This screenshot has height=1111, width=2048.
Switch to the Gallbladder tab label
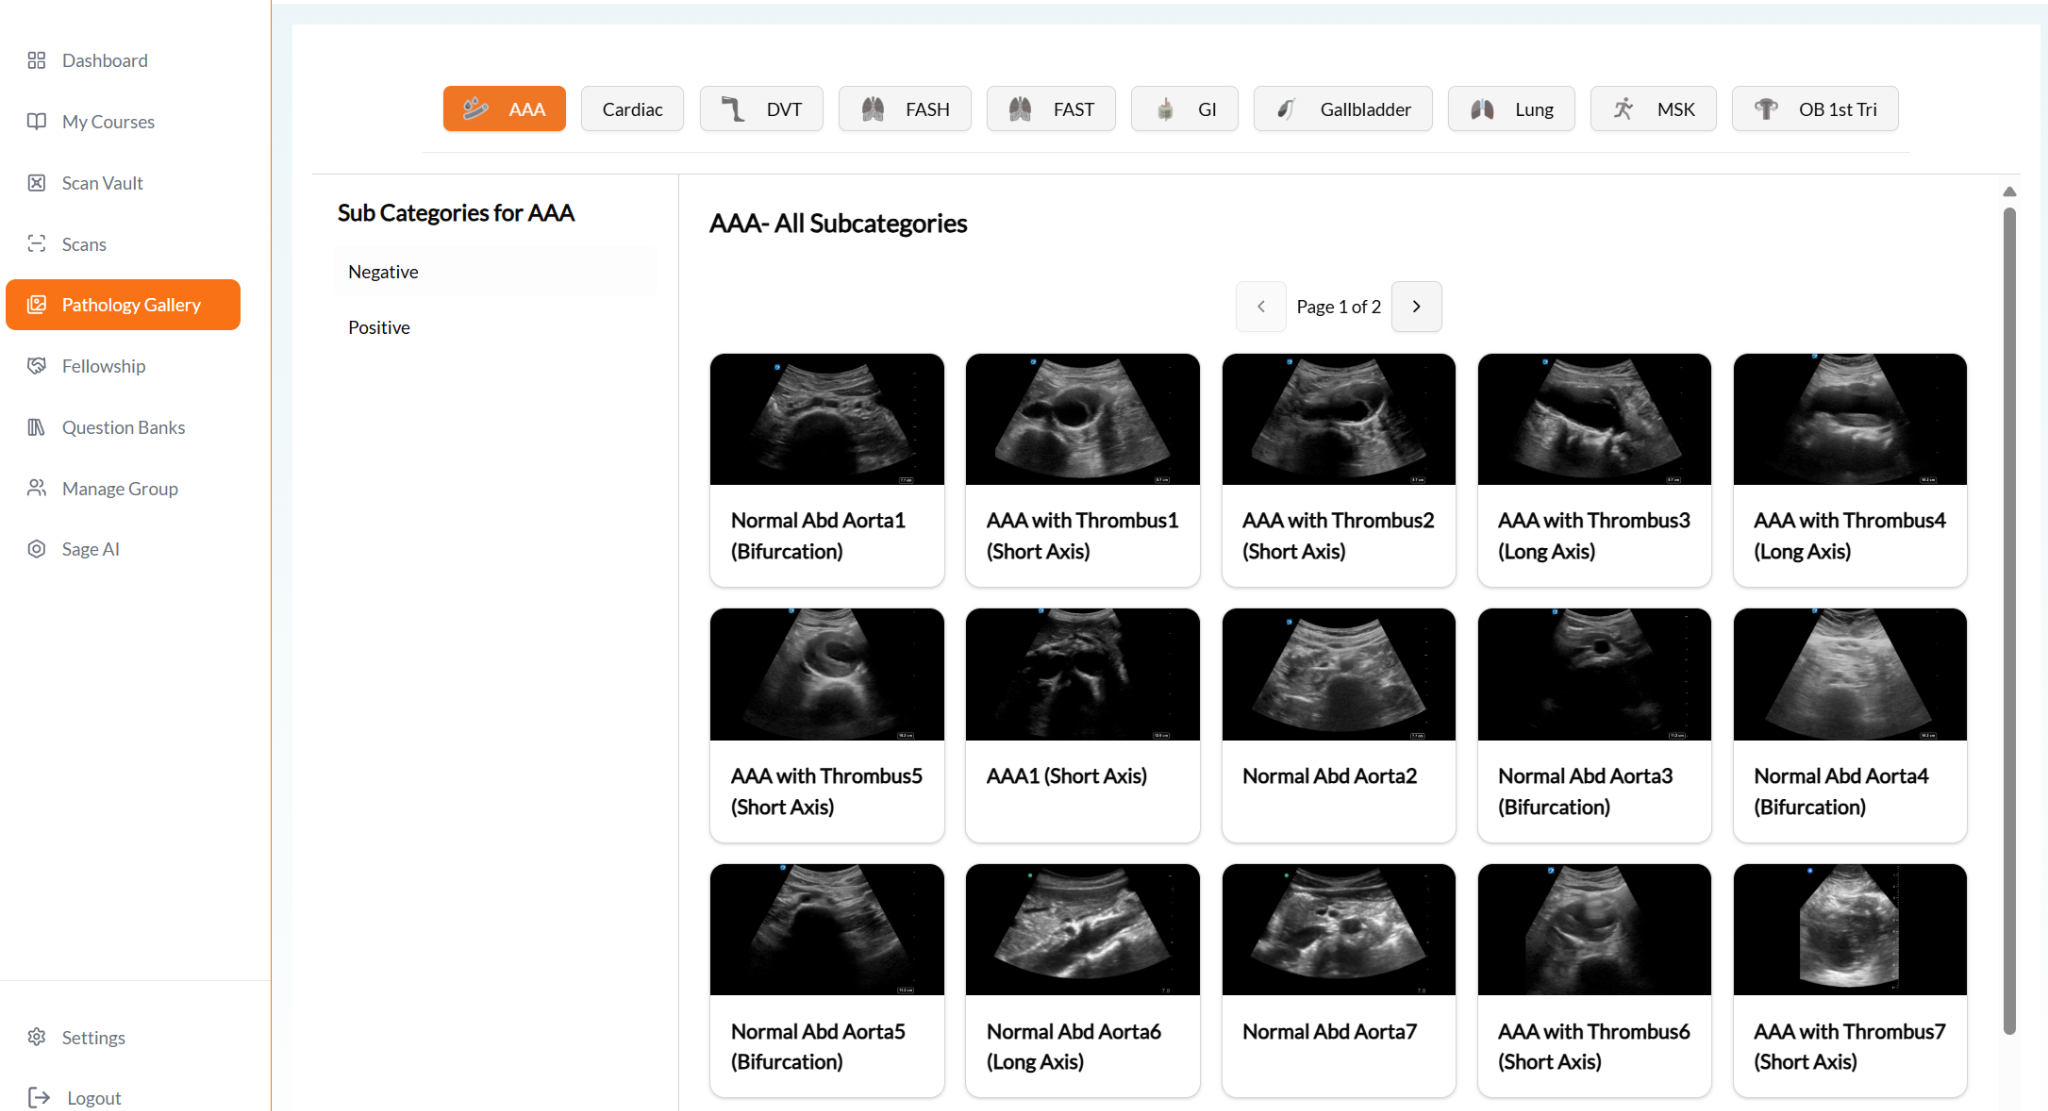click(x=1365, y=109)
